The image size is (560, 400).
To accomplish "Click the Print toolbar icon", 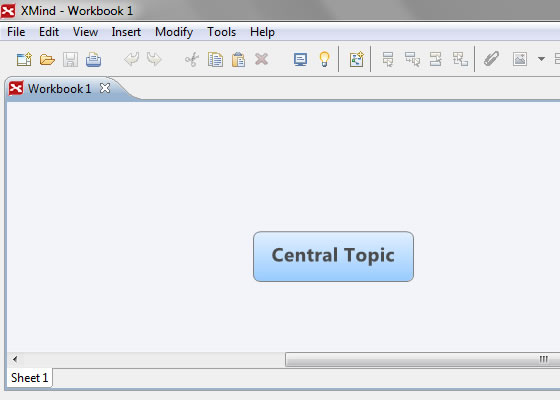I will coord(94,59).
